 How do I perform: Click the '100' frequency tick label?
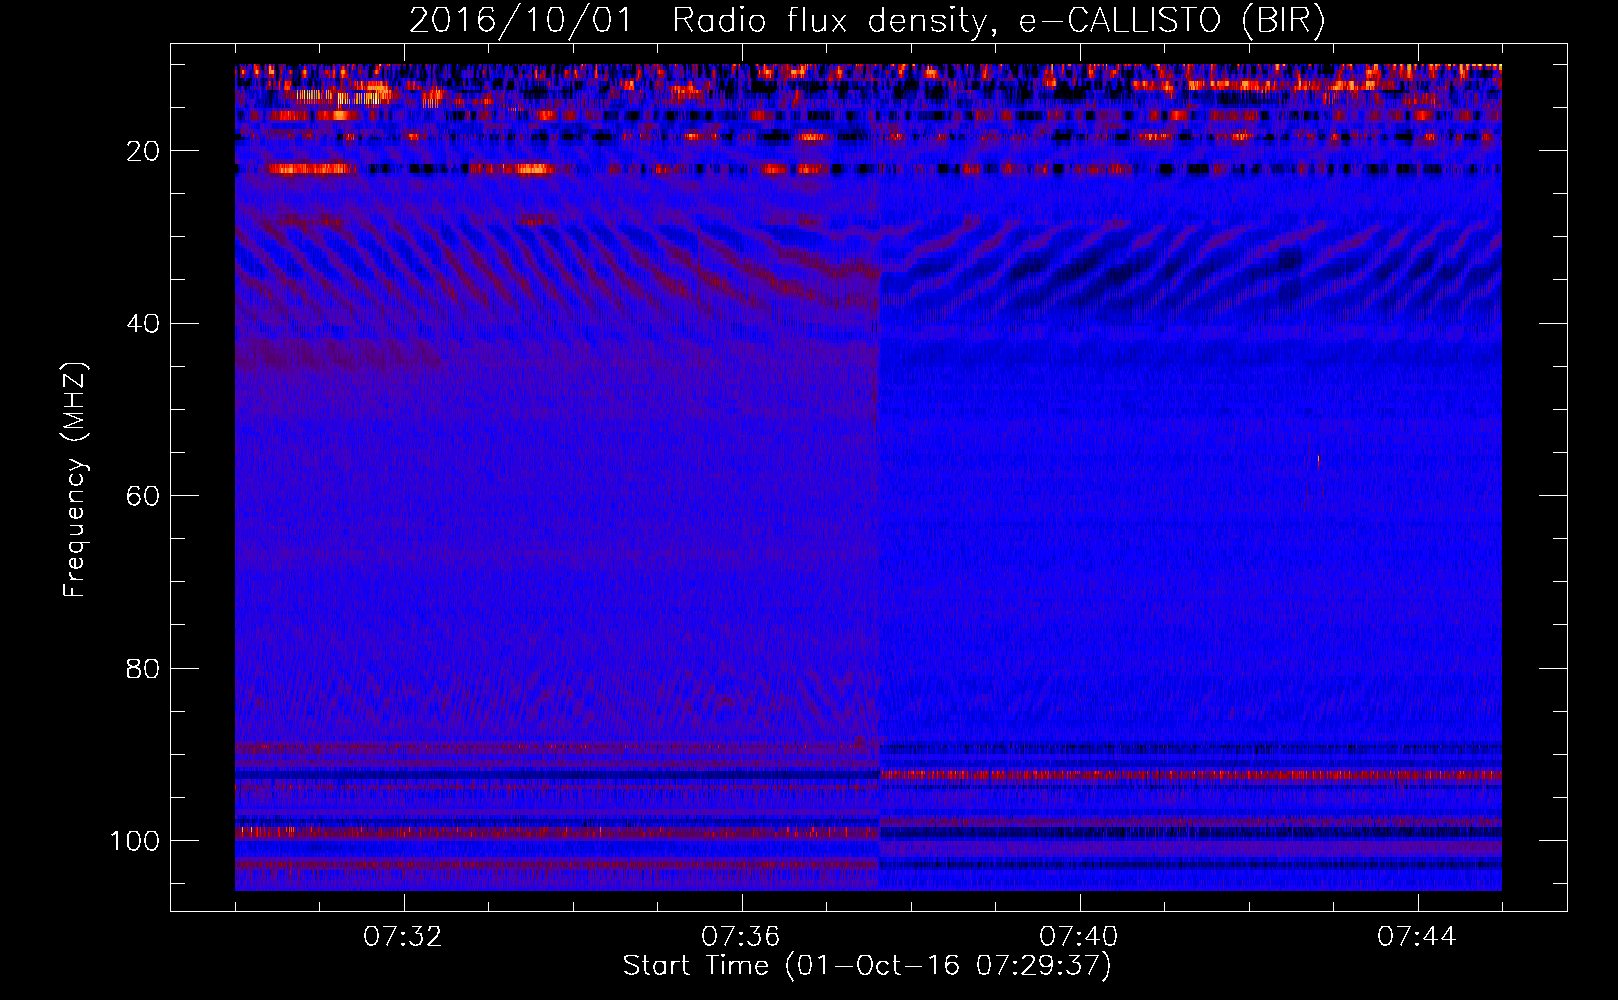pos(135,841)
